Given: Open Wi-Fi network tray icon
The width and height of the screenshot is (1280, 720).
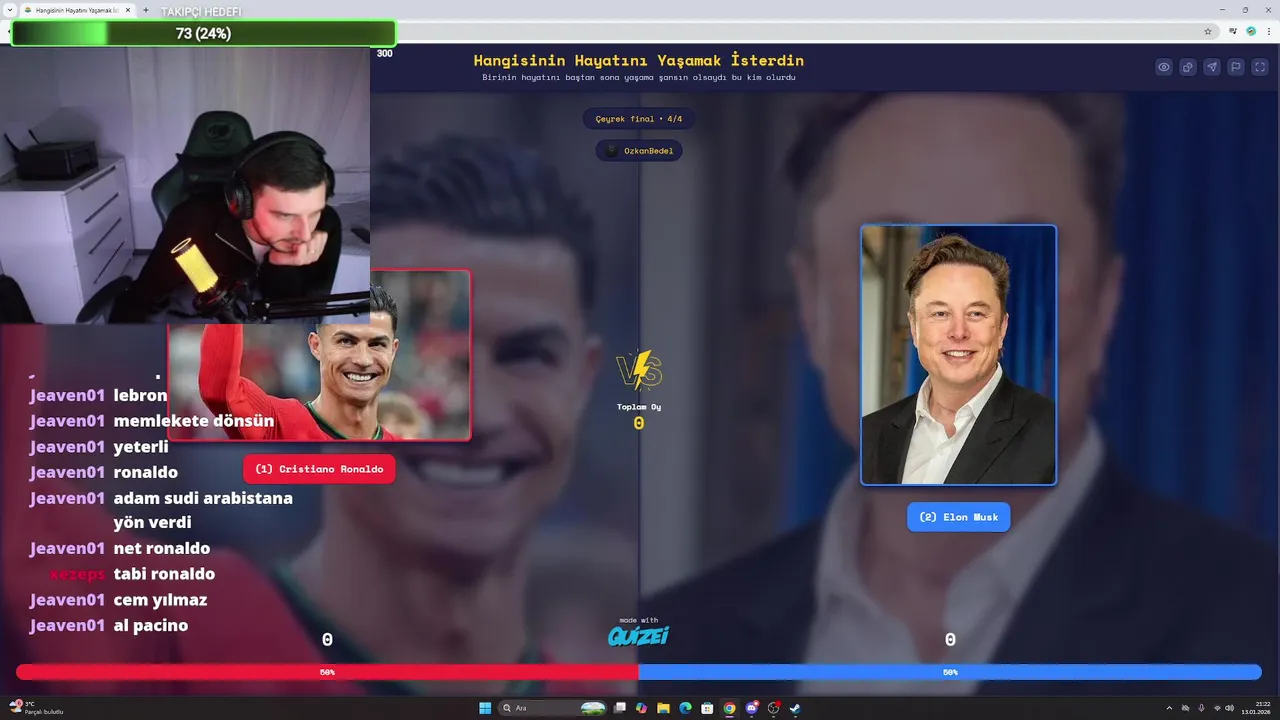Looking at the screenshot, I should pos(1217,708).
